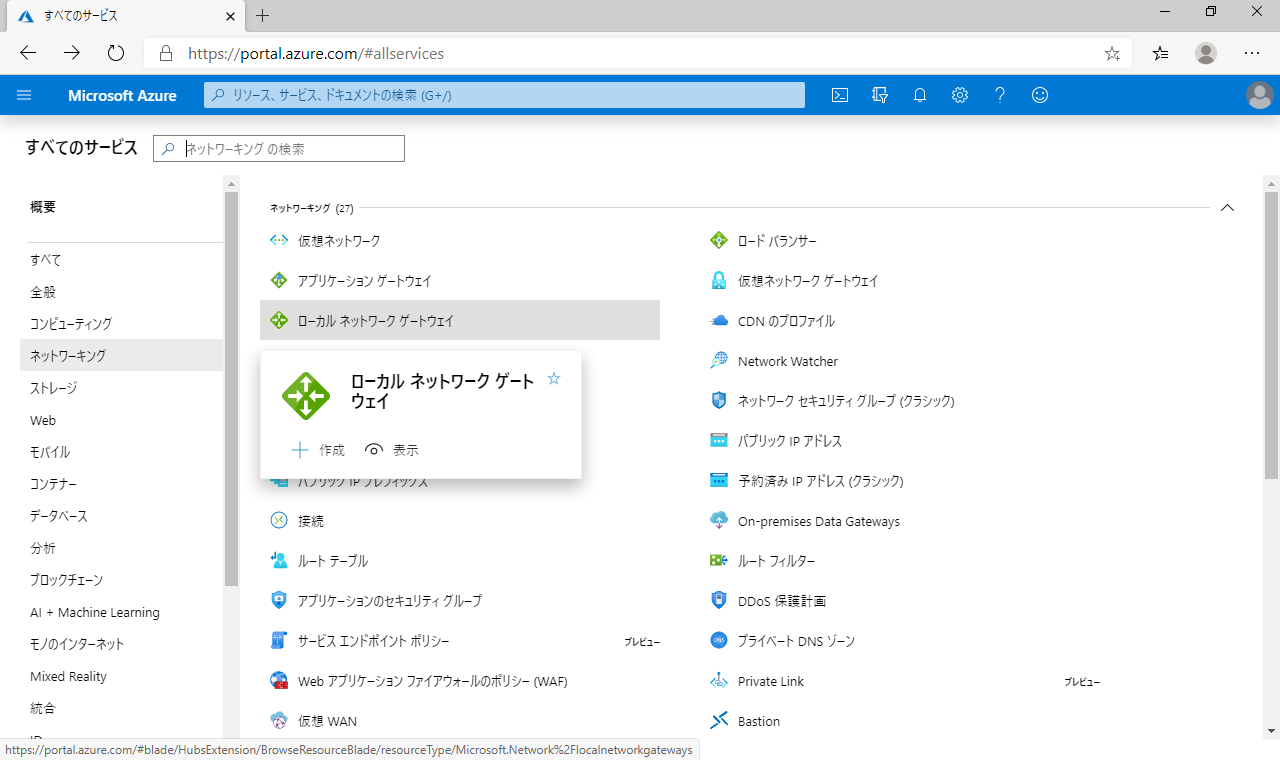Select the モノのインターネット category

(77, 644)
